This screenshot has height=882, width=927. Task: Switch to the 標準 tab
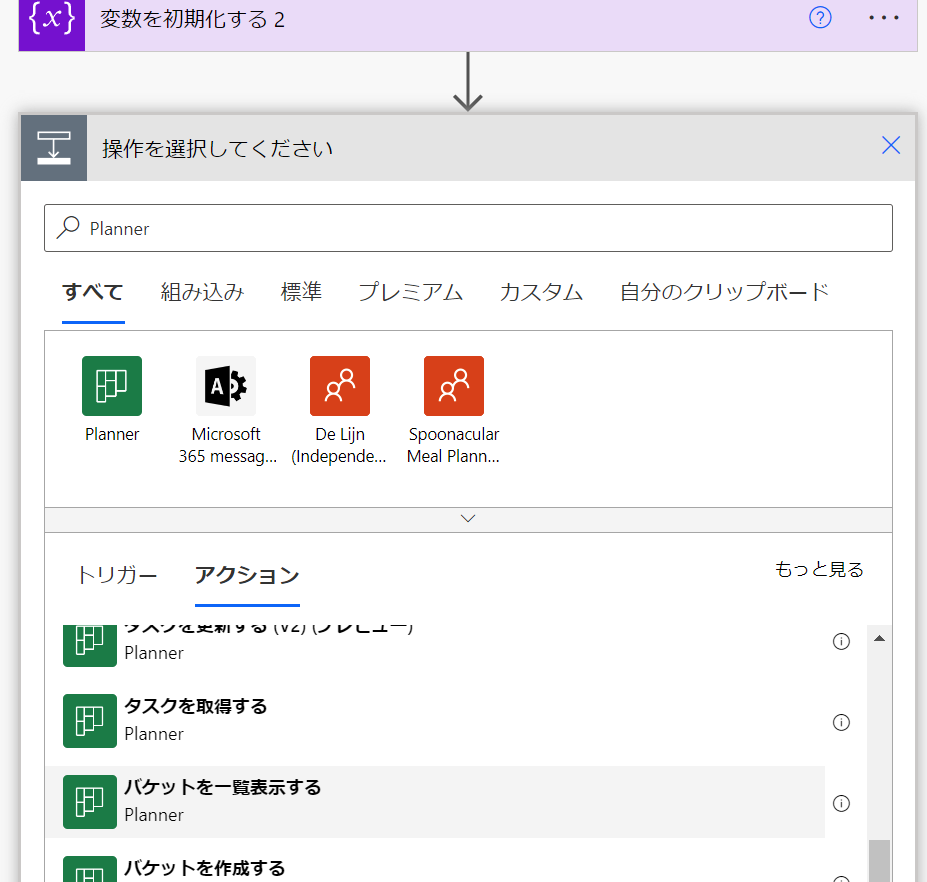pyautogui.click(x=301, y=292)
